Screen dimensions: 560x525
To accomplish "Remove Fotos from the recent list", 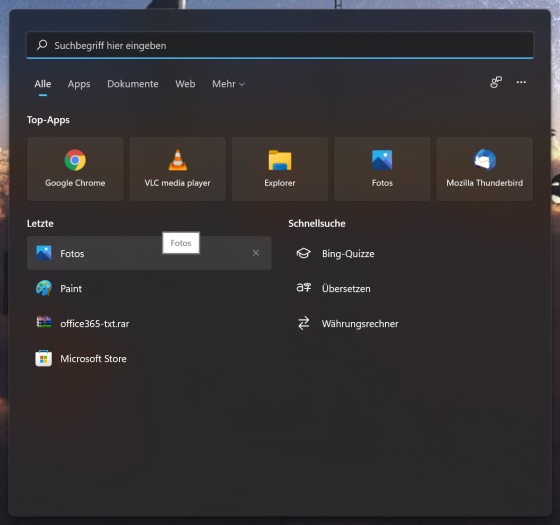I will (256, 253).
